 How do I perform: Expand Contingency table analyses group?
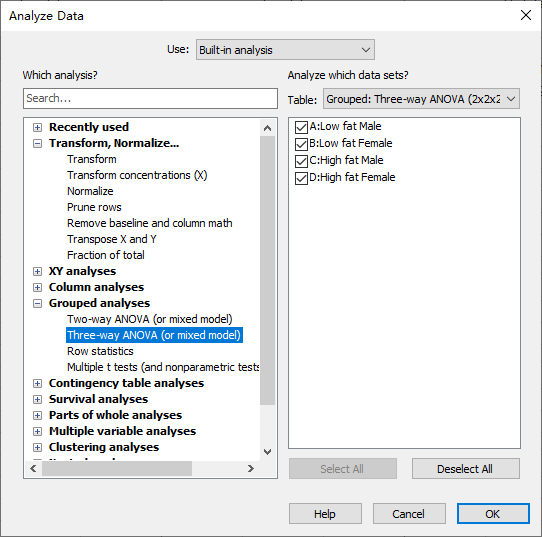(x=37, y=384)
